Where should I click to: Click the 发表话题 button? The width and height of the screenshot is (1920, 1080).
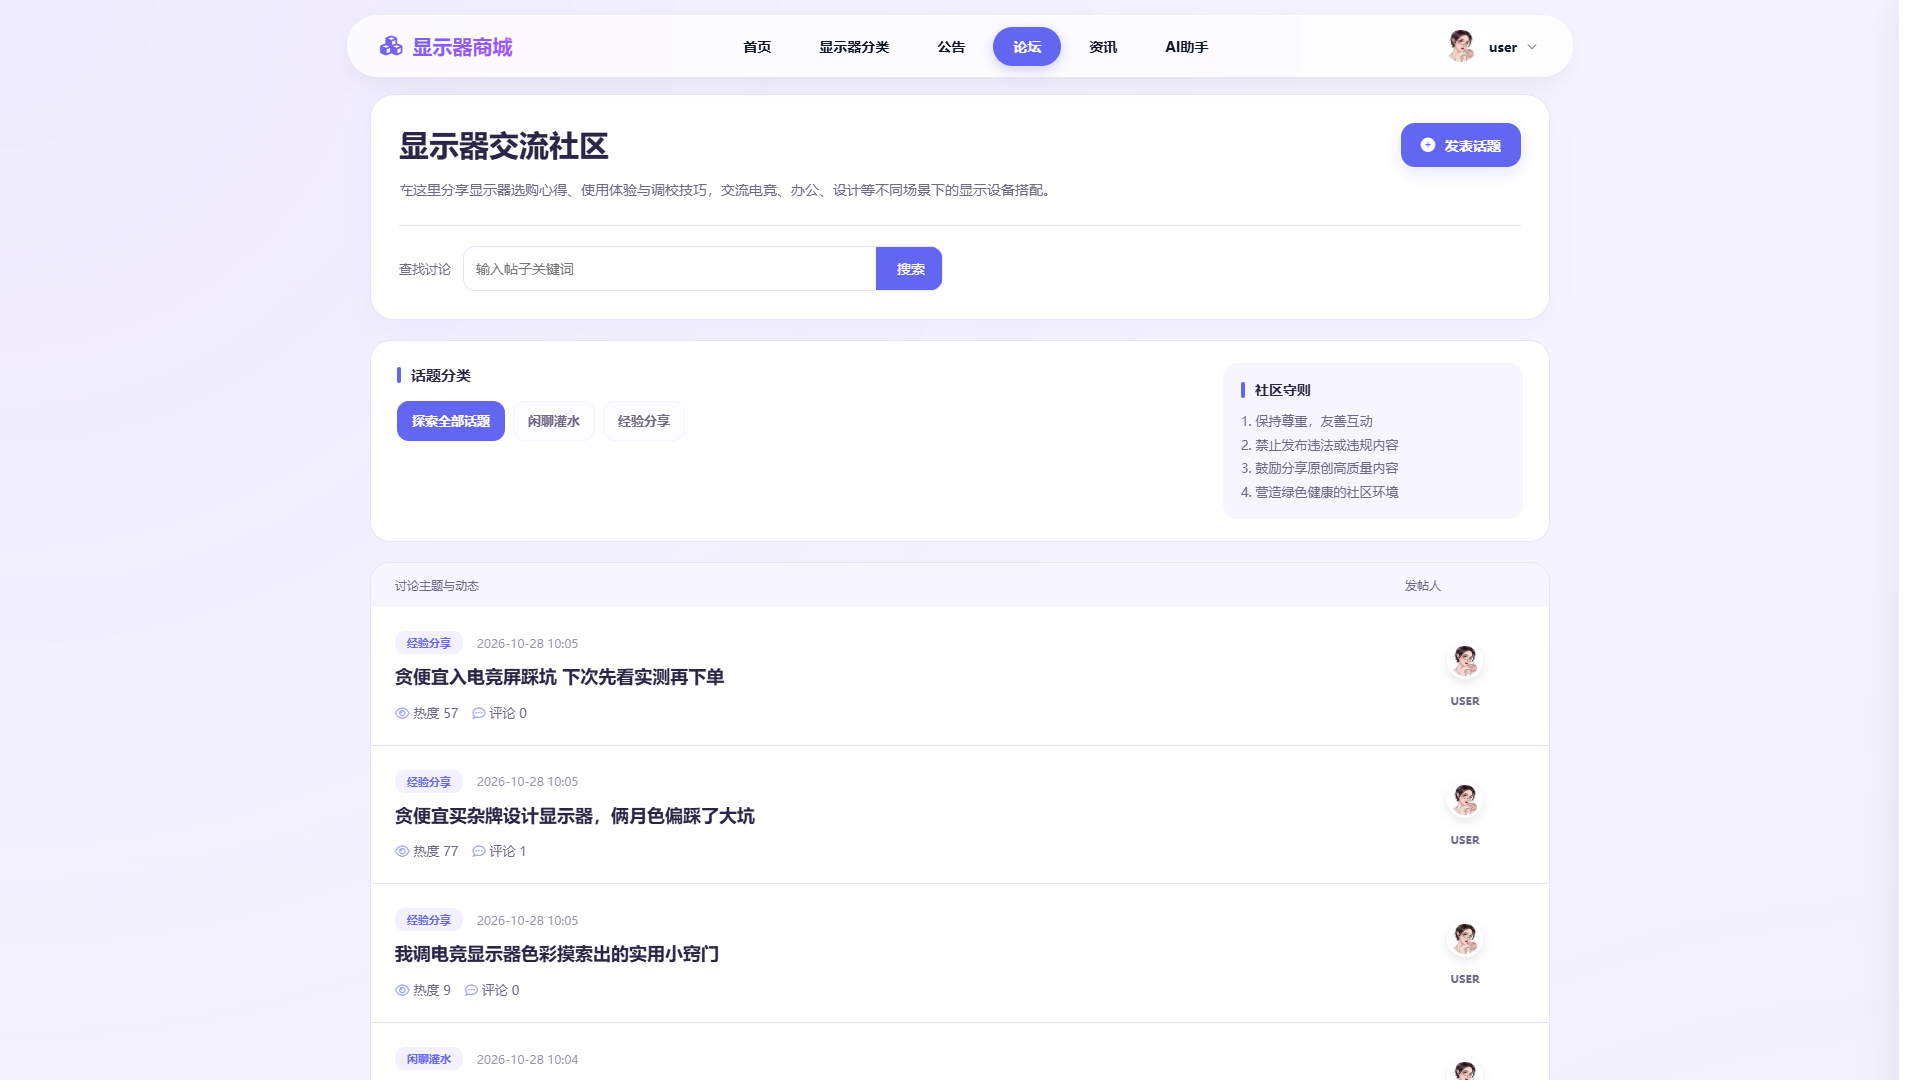click(x=1461, y=145)
